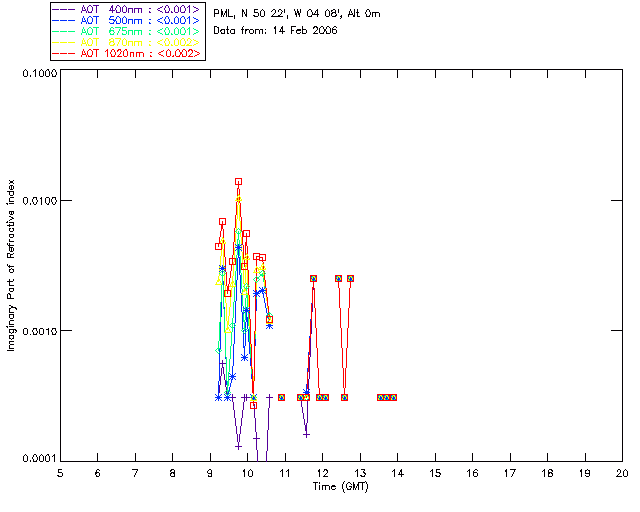Click the AOT 400nm legend entry
The height and width of the screenshot is (512, 640).
click(127, 9)
